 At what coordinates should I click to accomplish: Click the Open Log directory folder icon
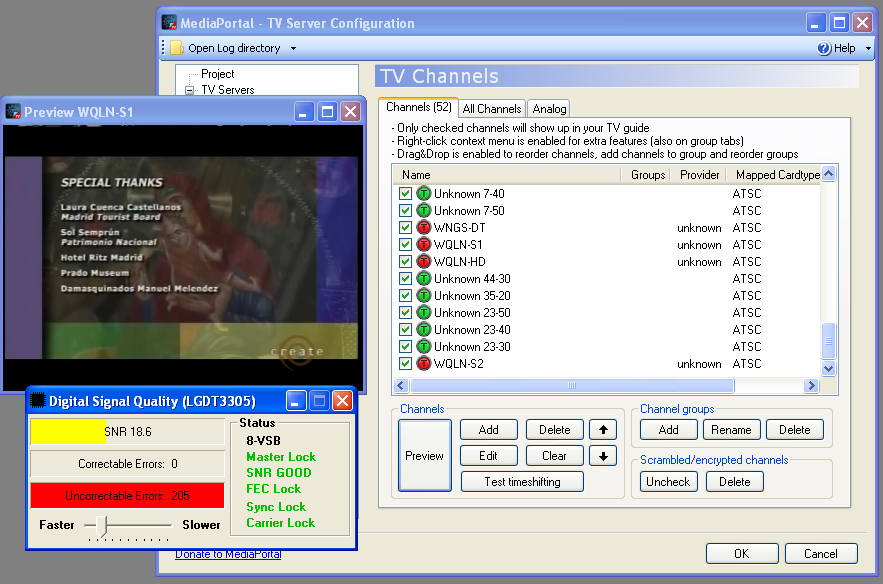(x=177, y=48)
